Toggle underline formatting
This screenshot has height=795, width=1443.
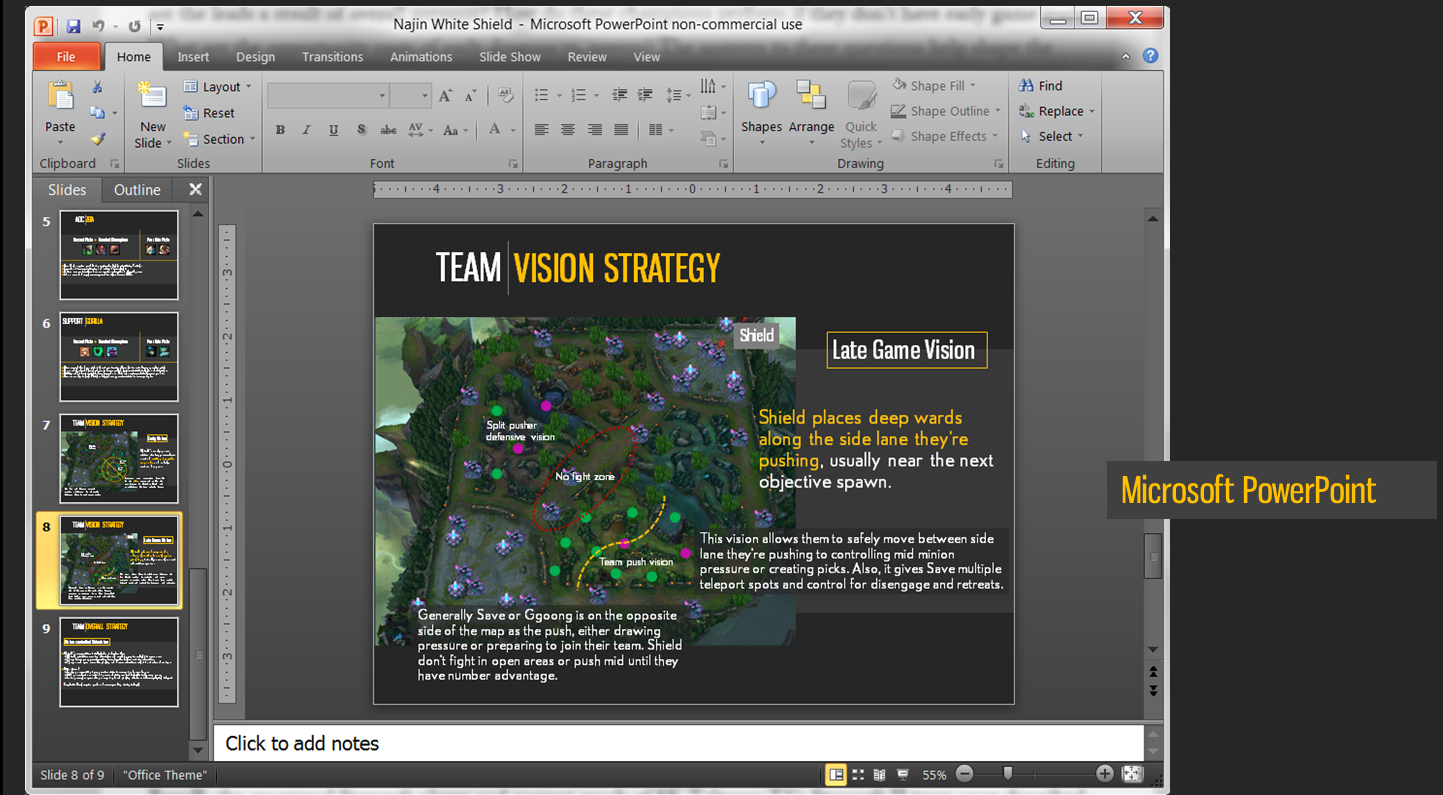click(x=333, y=130)
